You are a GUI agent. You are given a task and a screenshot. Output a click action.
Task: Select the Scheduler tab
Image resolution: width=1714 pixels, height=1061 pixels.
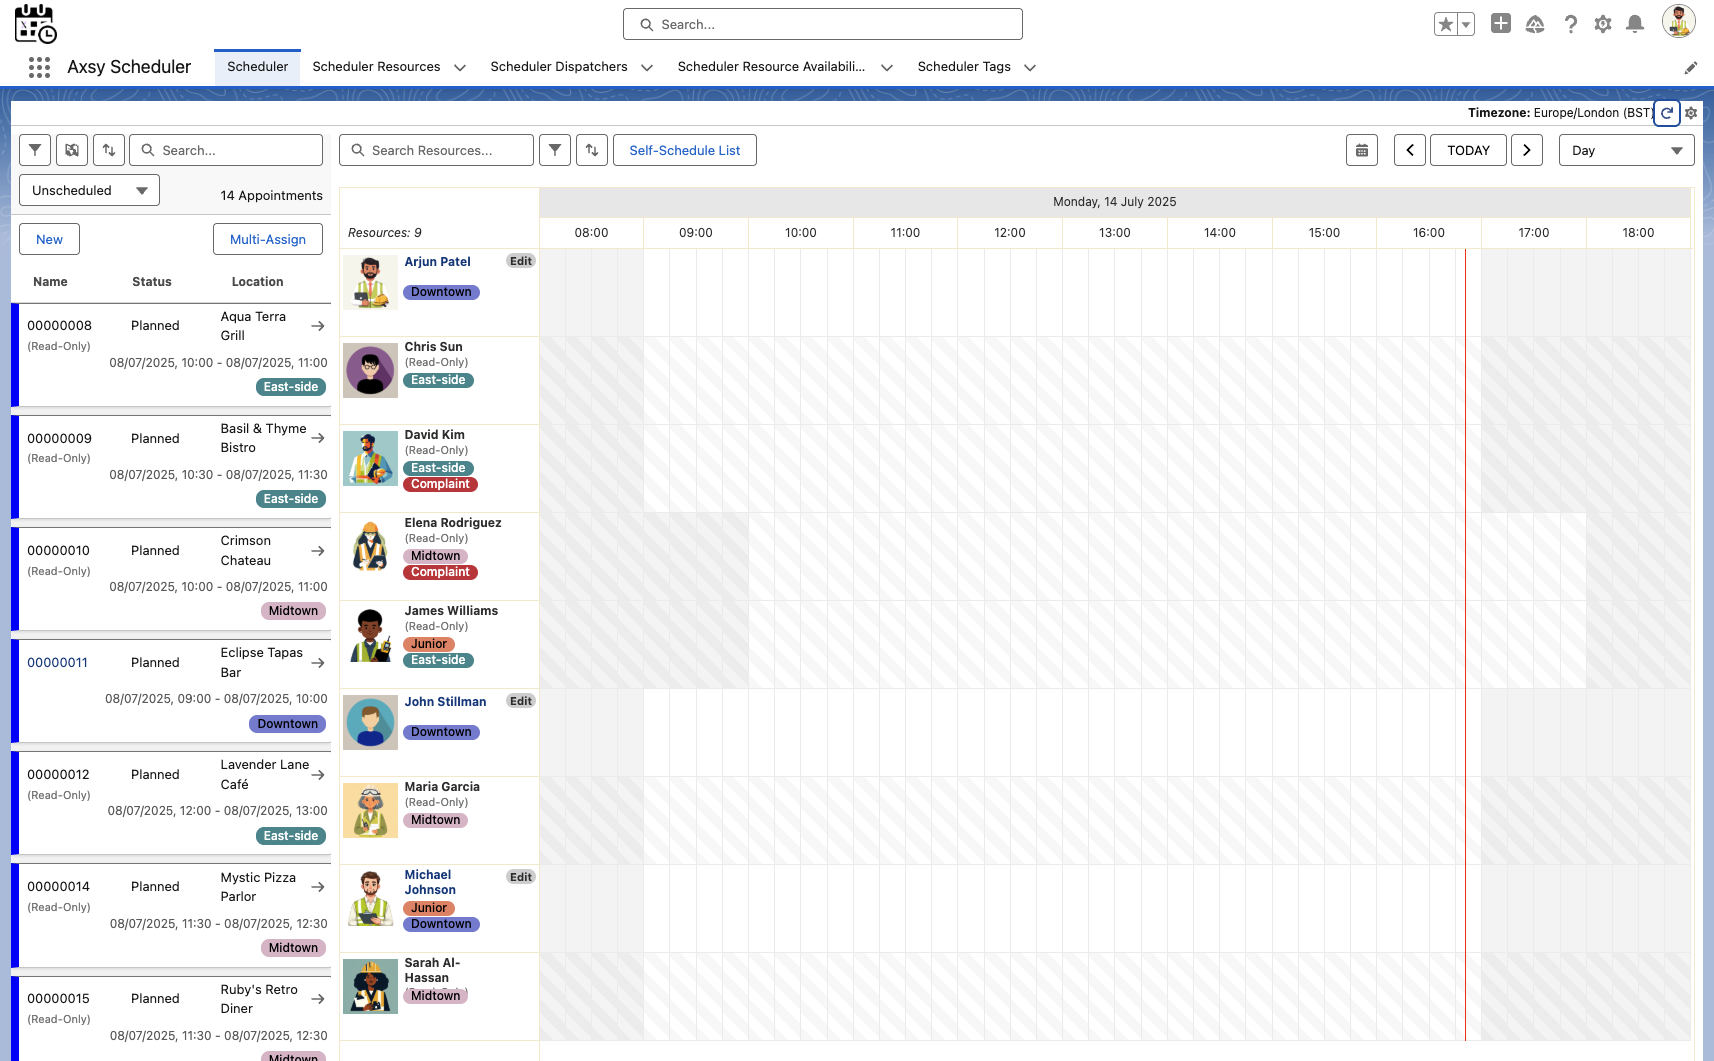pyautogui.click(x=257, y=67)
